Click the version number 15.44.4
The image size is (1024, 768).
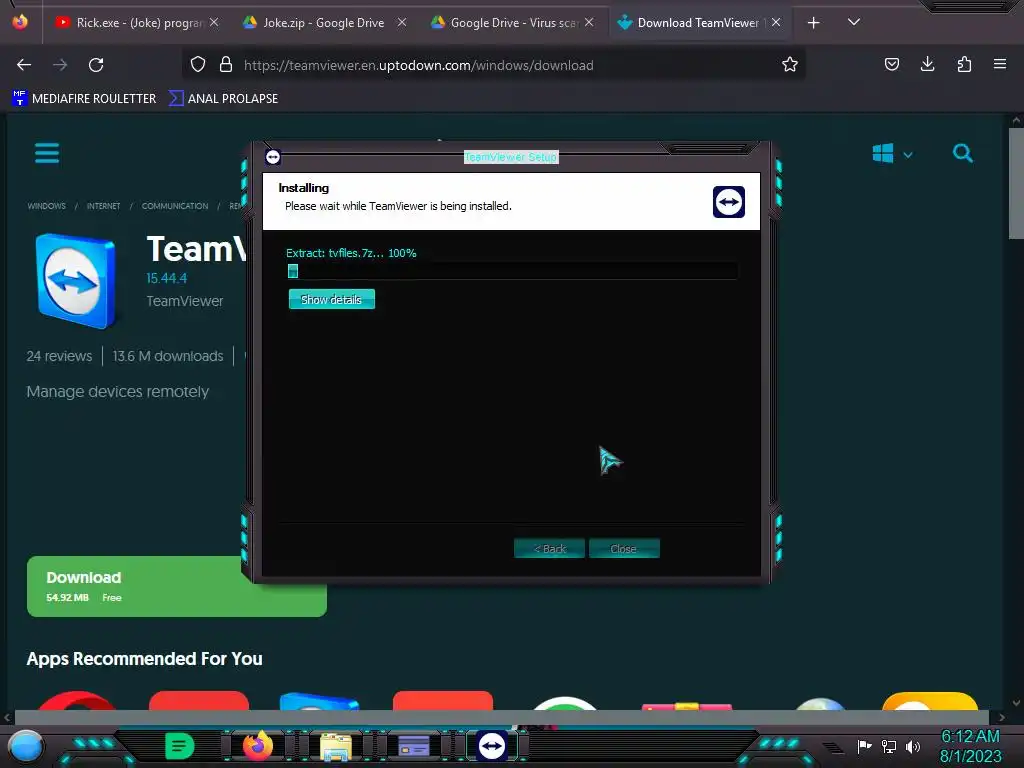tap(167, 278)
